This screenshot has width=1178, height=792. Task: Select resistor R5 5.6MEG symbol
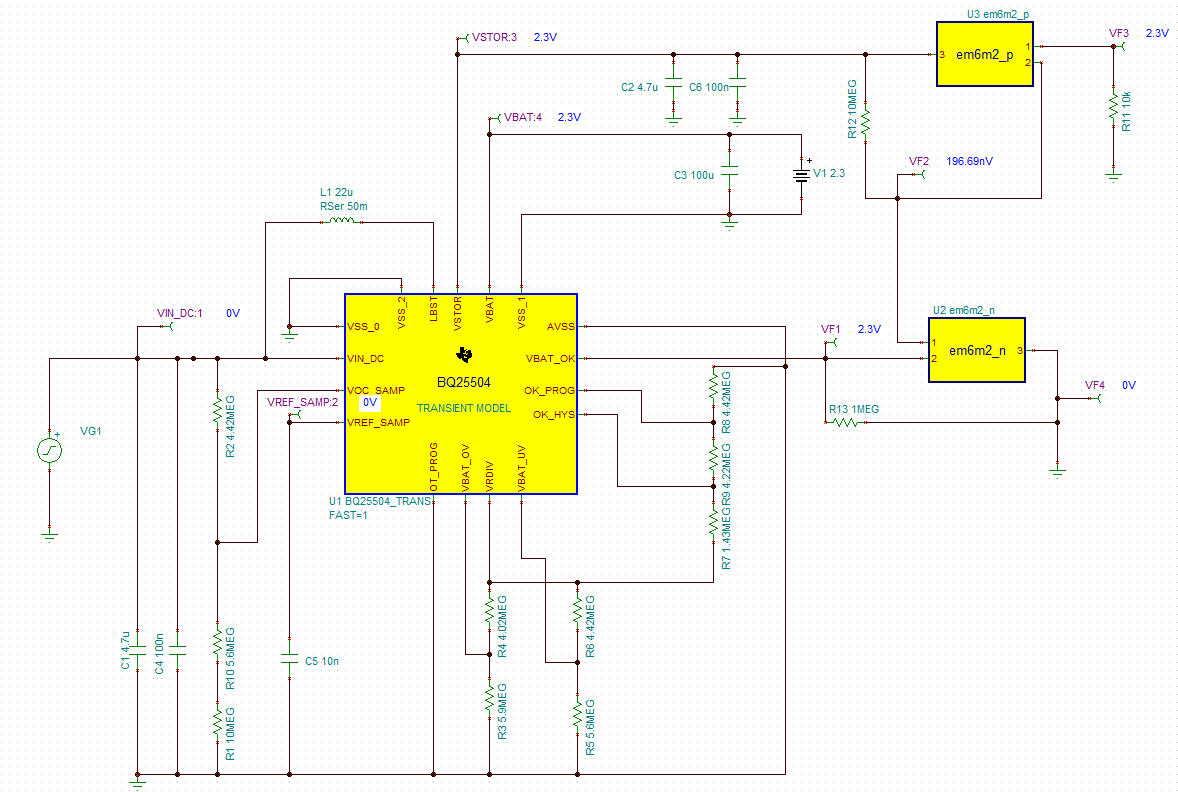(x=578, y=715)
